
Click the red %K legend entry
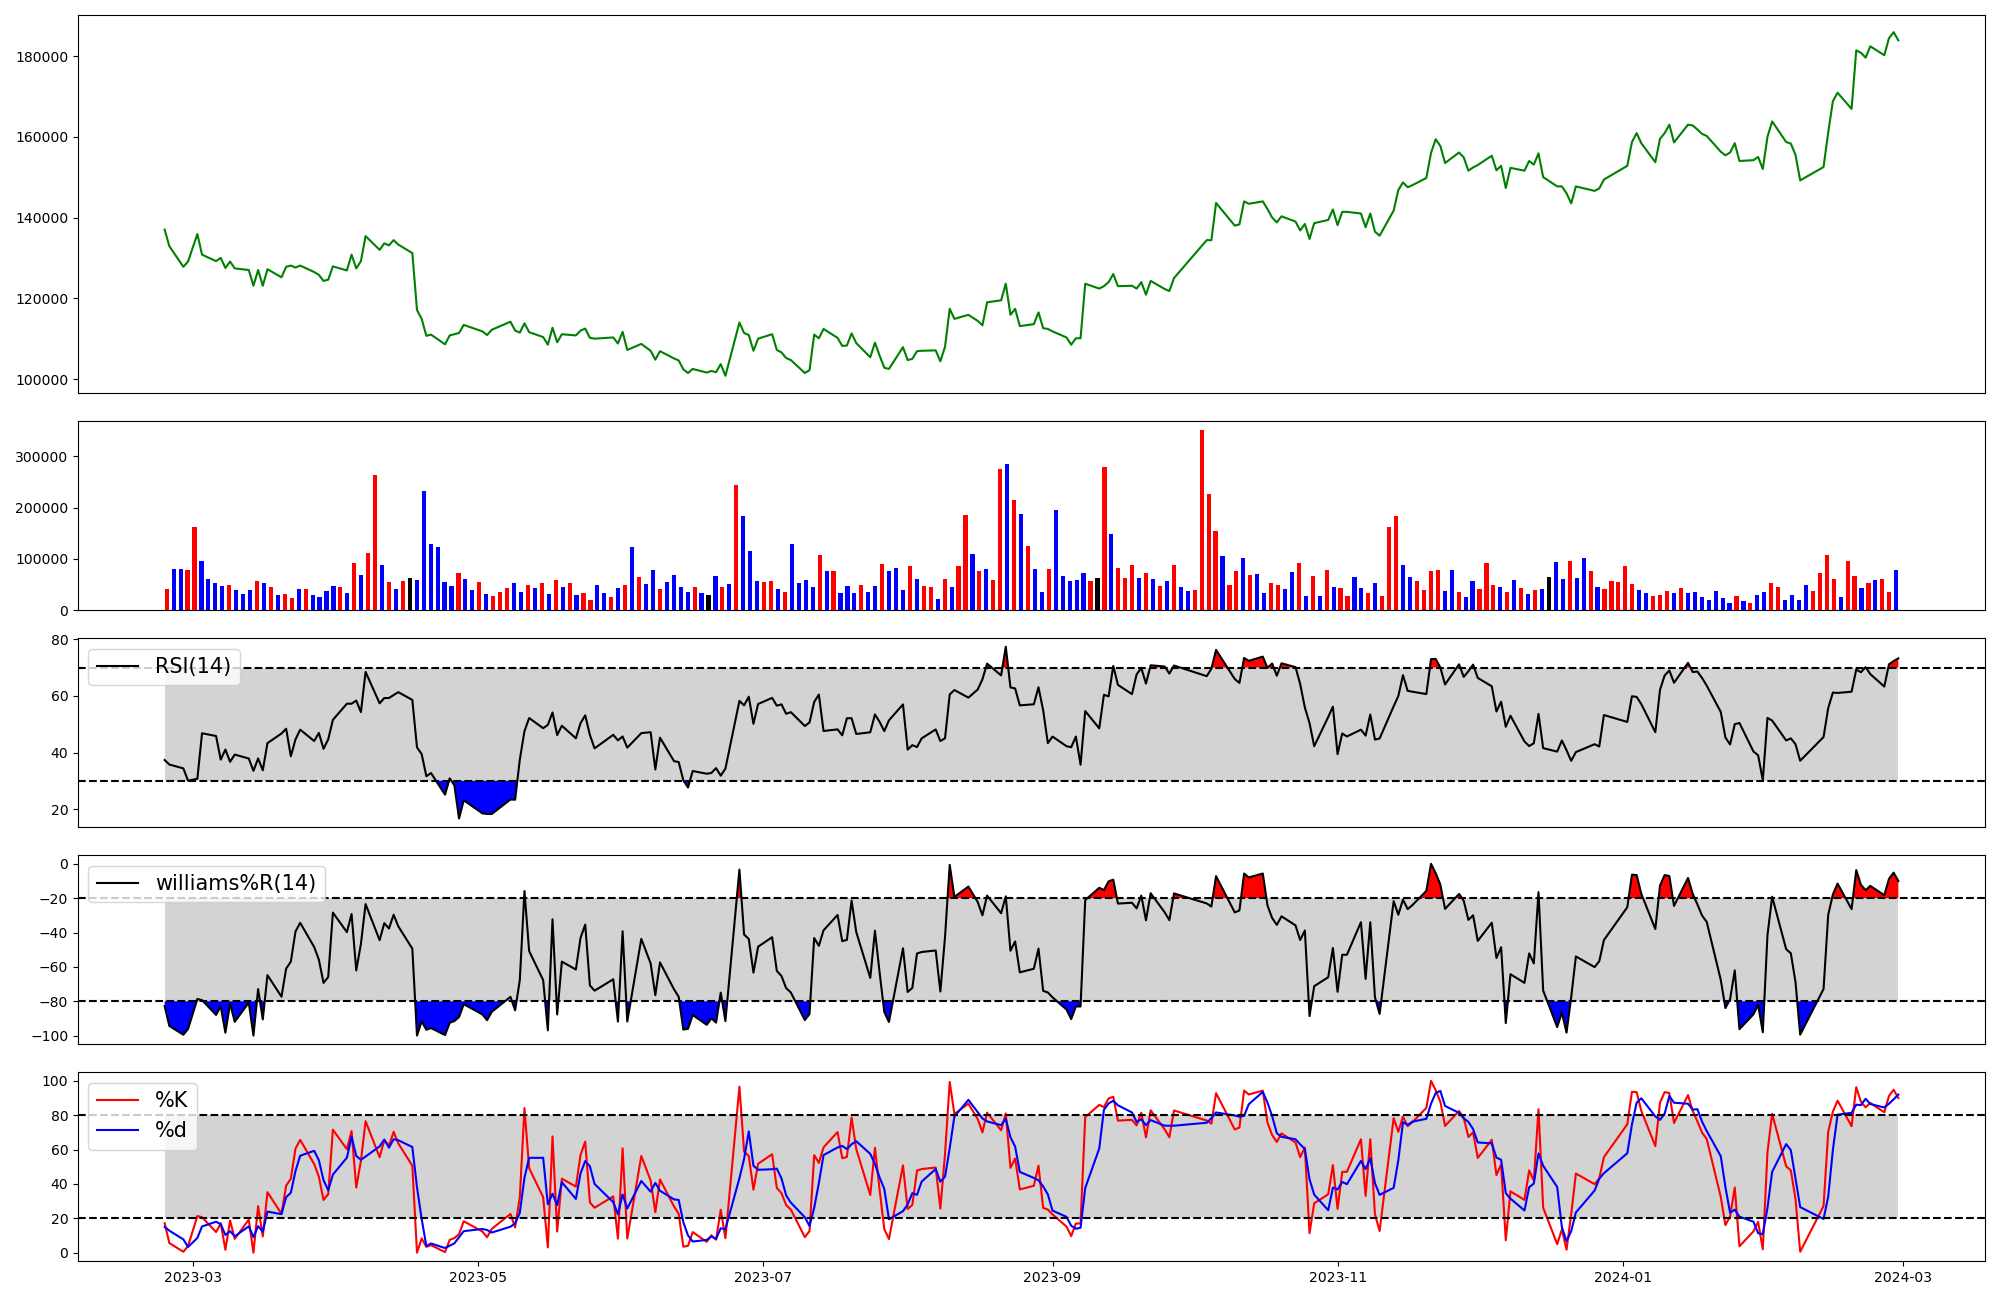point(171,1101)
